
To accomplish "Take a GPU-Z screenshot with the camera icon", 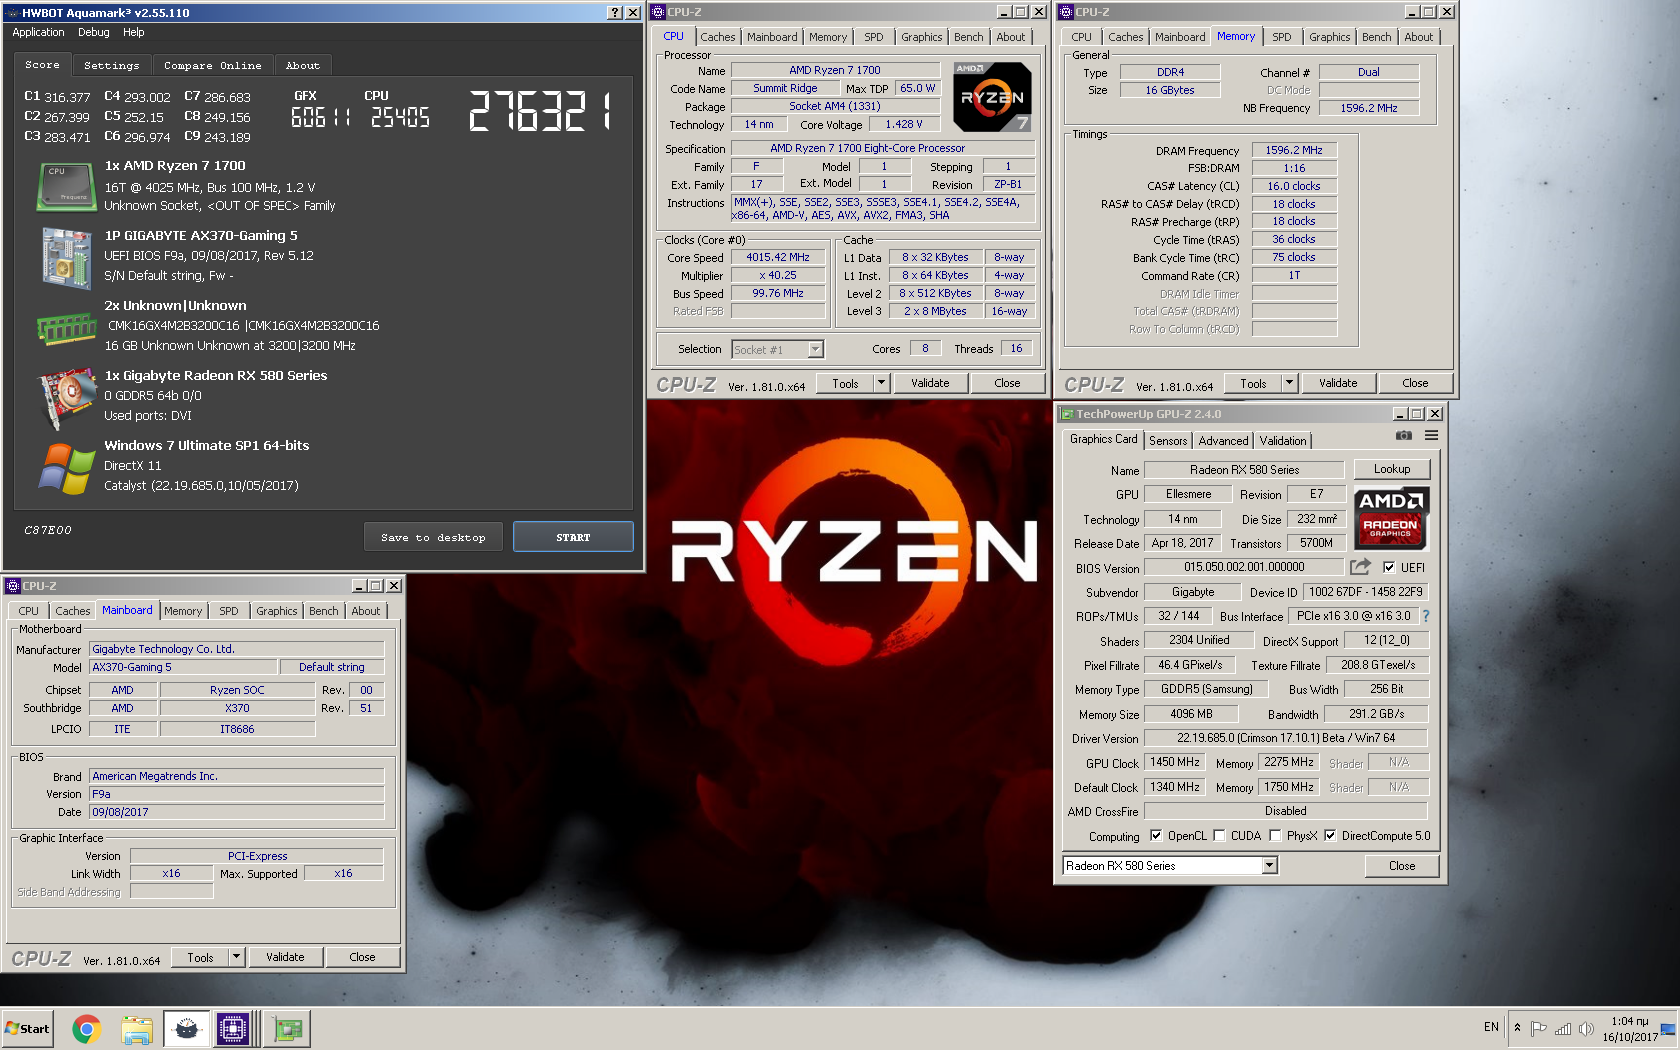I will point(1404,436).
